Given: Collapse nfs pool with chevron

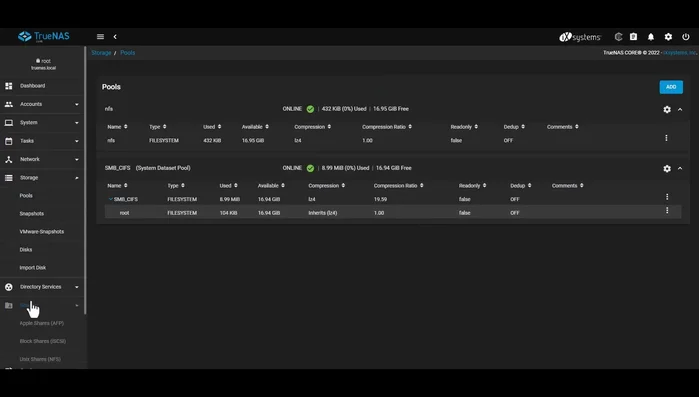Looking at the screenshot, I should point(680,109).
